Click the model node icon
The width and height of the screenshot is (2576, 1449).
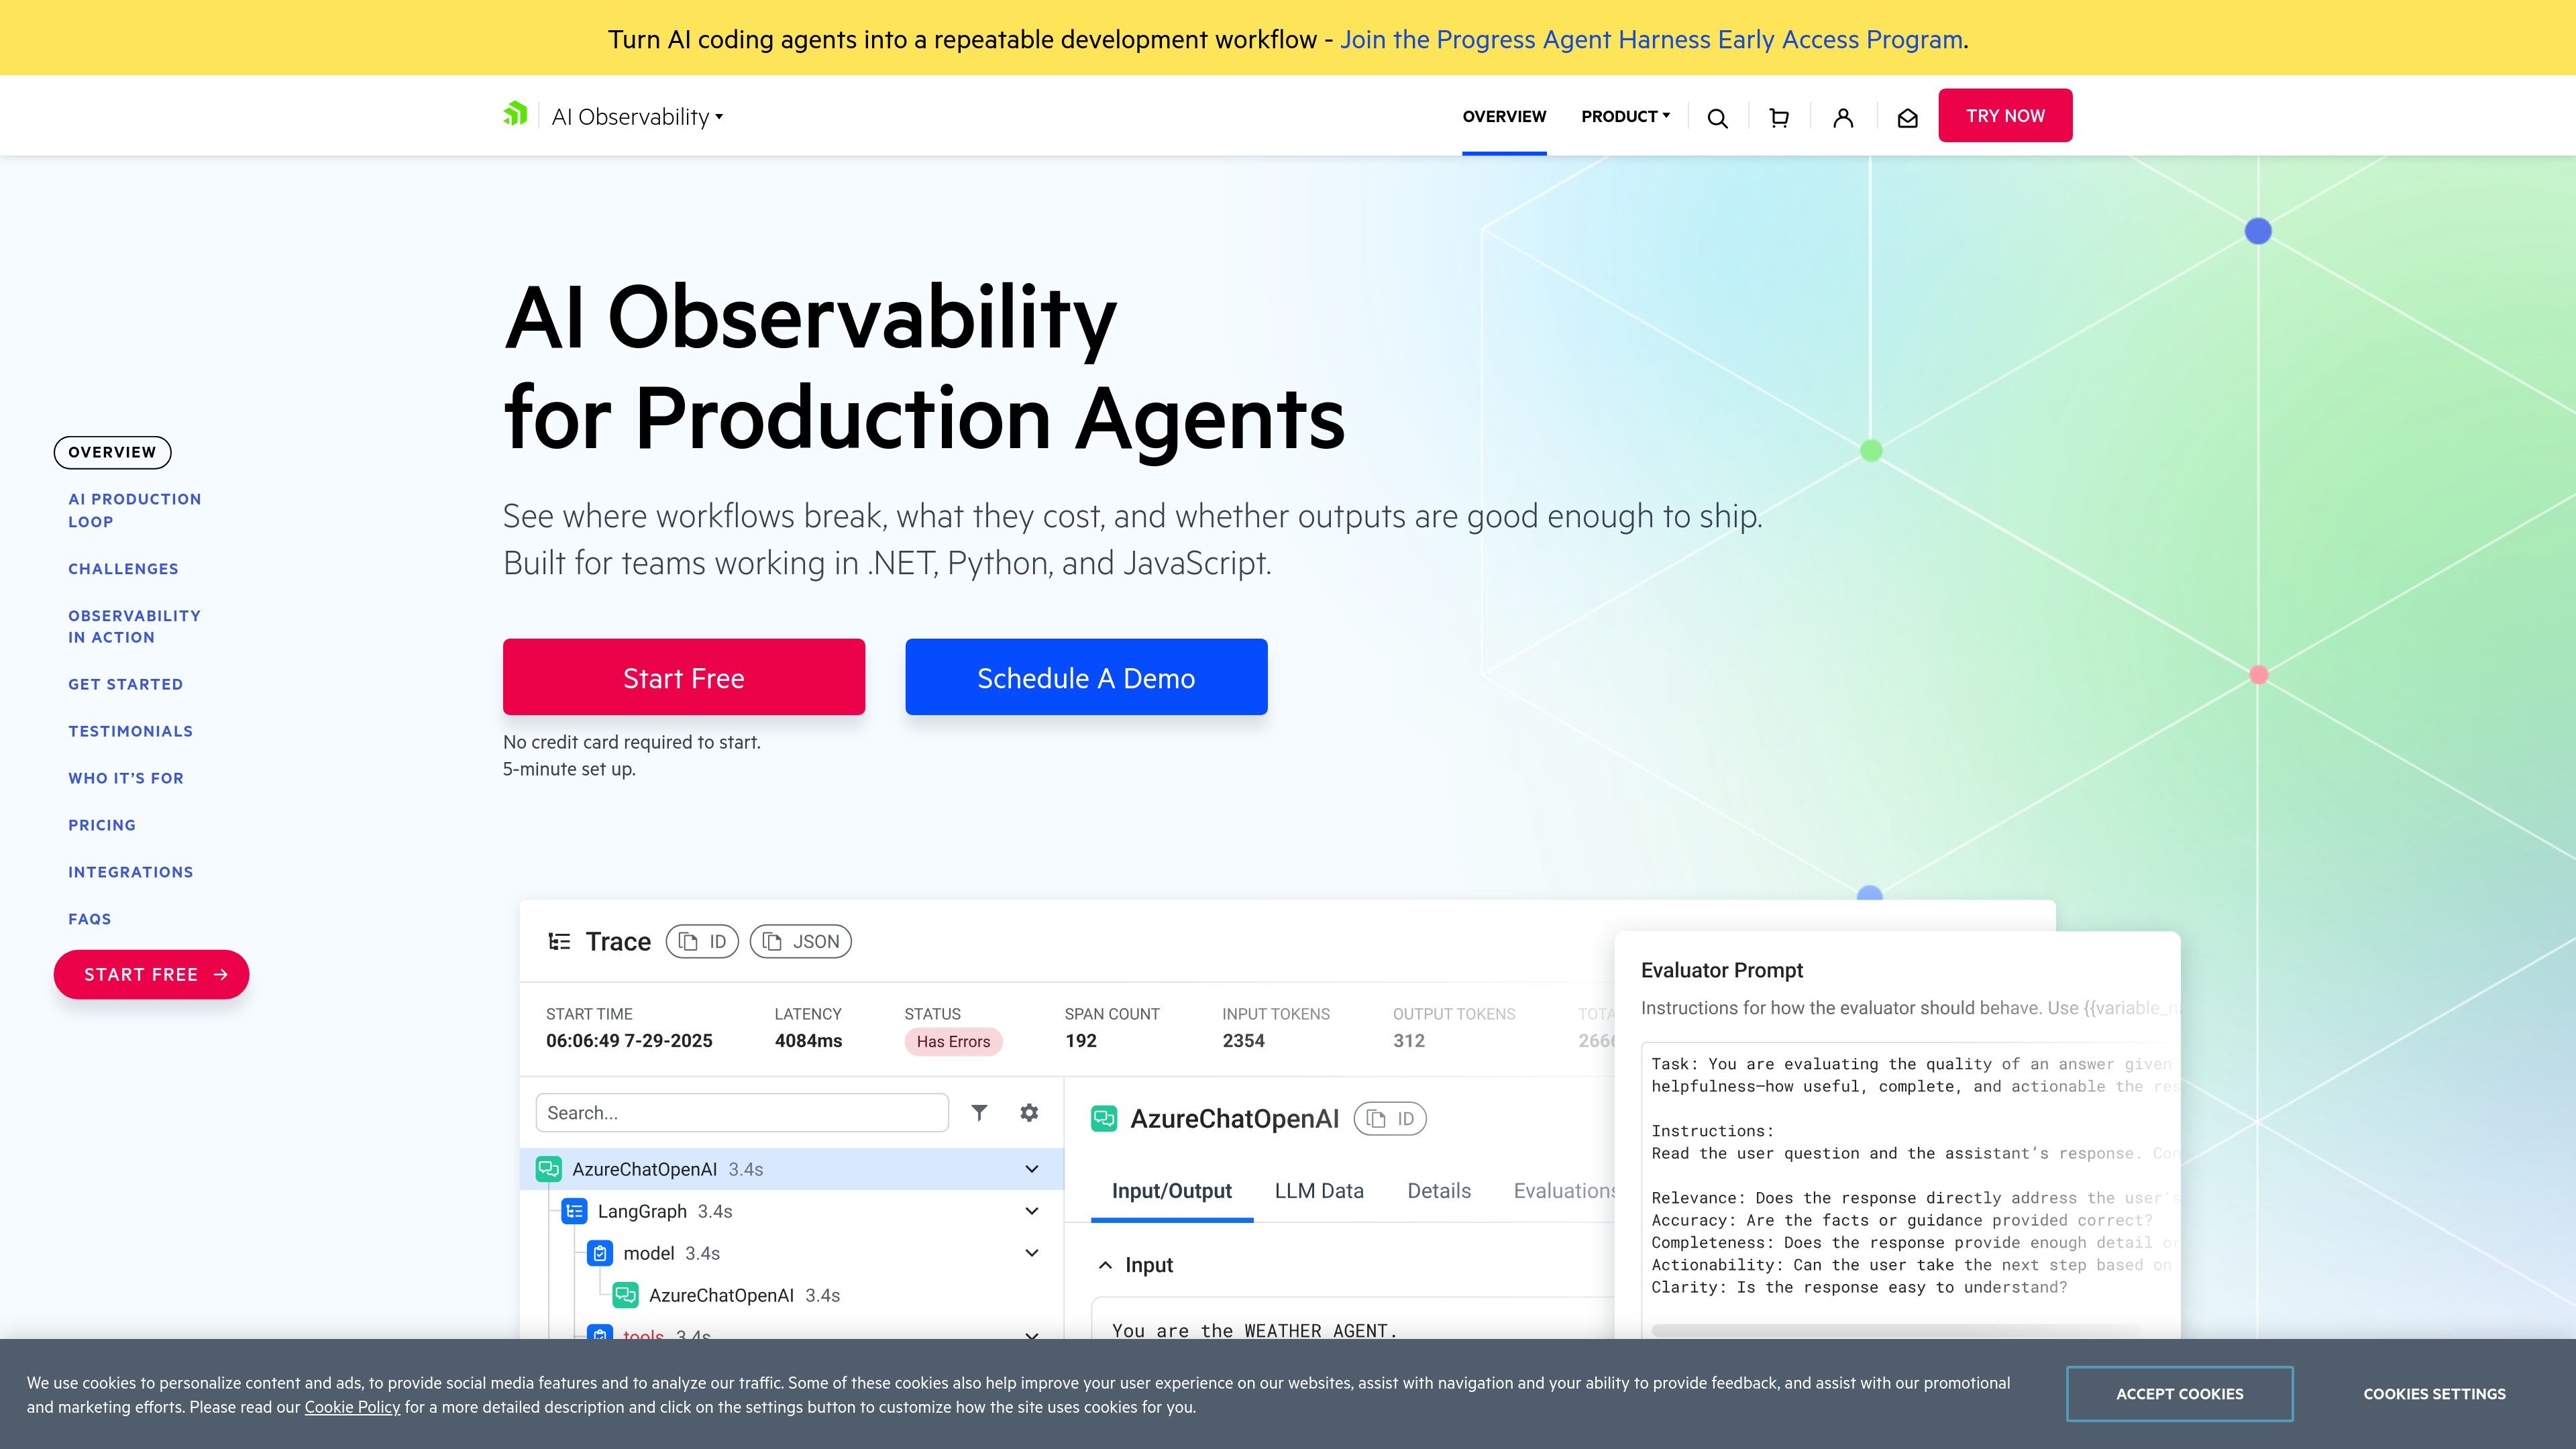[600, 1253]
